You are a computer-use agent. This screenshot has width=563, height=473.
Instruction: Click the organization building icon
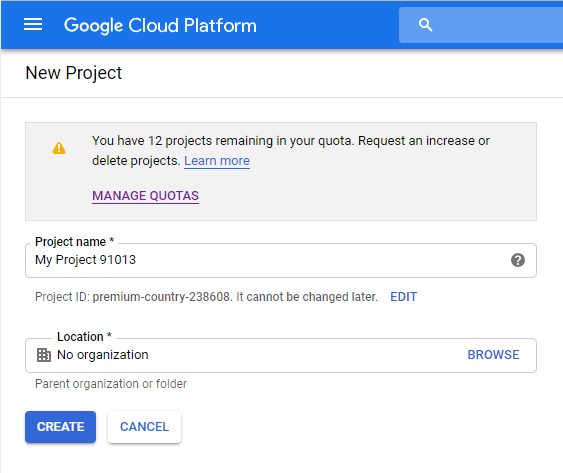coord(44,355)
